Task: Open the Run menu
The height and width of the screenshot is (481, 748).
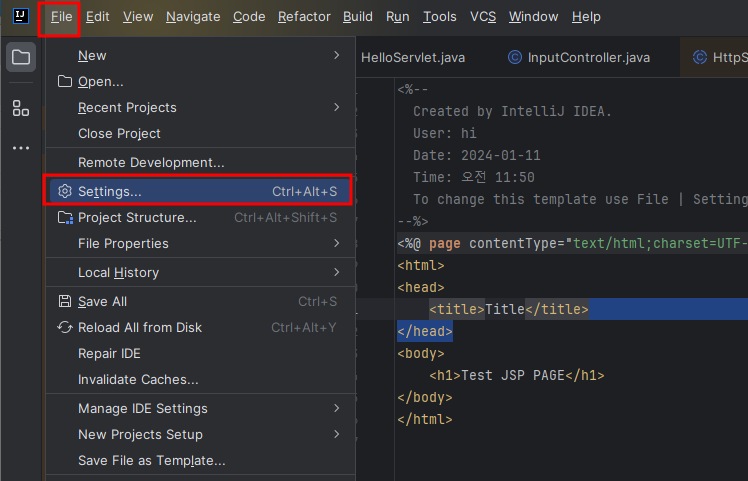Action: [398, 17]
